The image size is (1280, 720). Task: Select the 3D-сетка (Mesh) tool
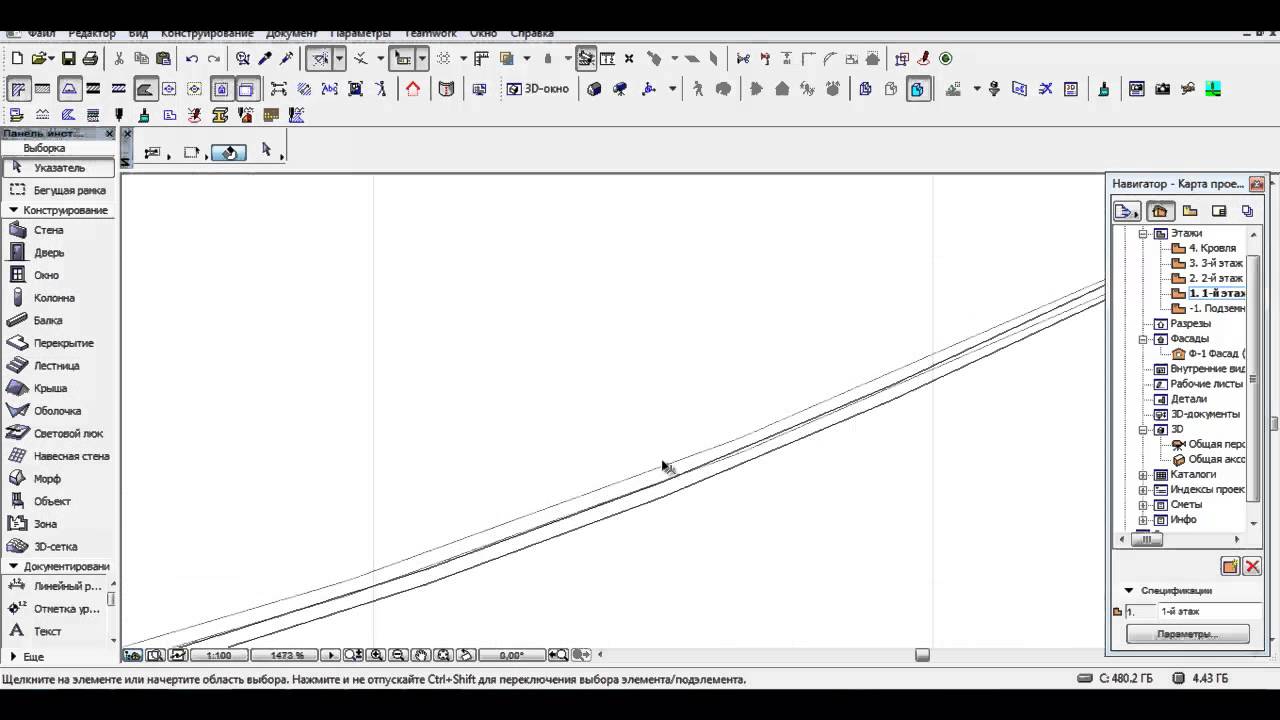coord(58,547)
